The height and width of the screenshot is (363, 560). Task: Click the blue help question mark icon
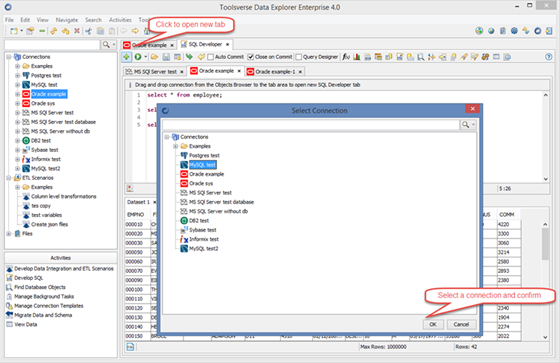[549, 57]
